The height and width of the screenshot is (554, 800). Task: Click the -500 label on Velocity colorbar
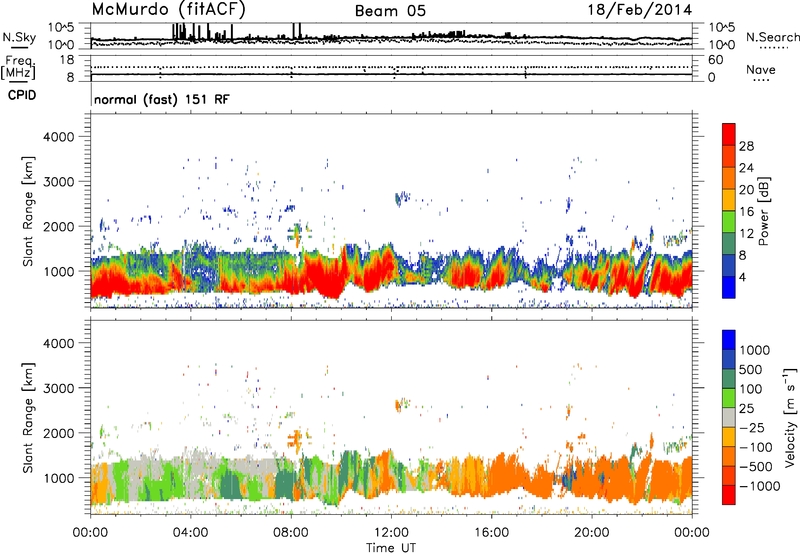click(755, 467)
